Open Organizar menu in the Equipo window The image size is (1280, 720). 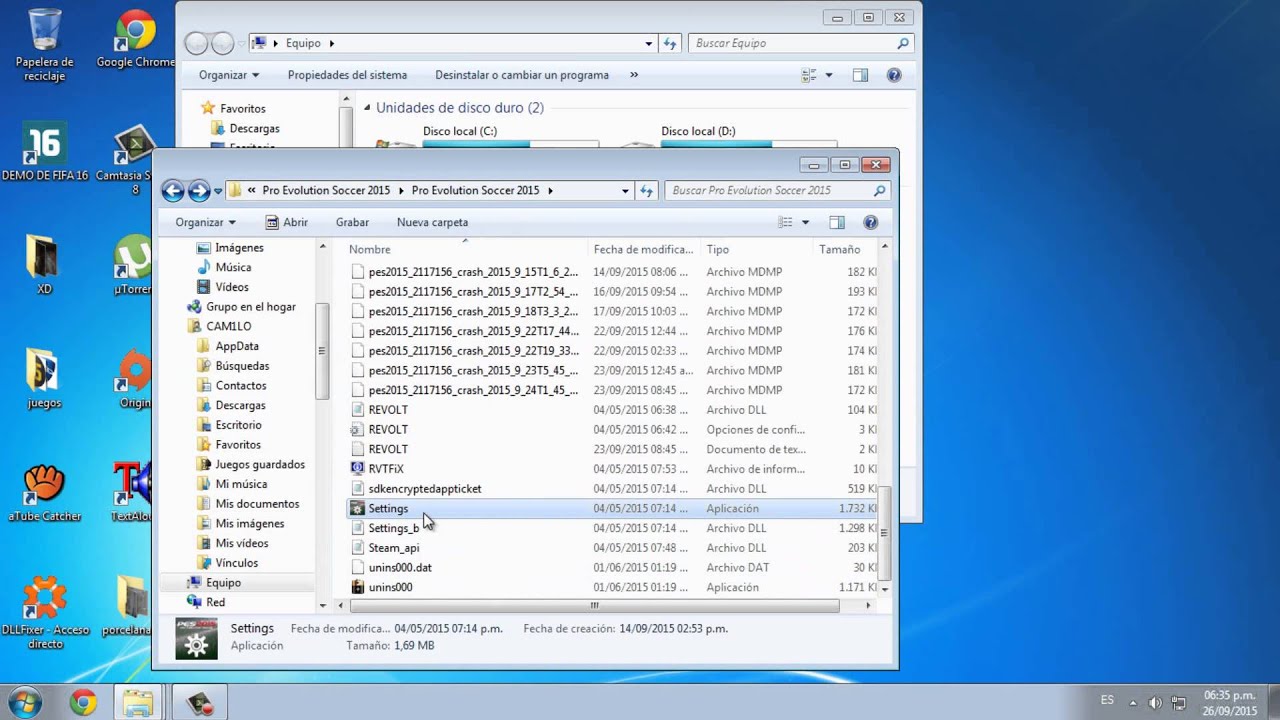229,75
